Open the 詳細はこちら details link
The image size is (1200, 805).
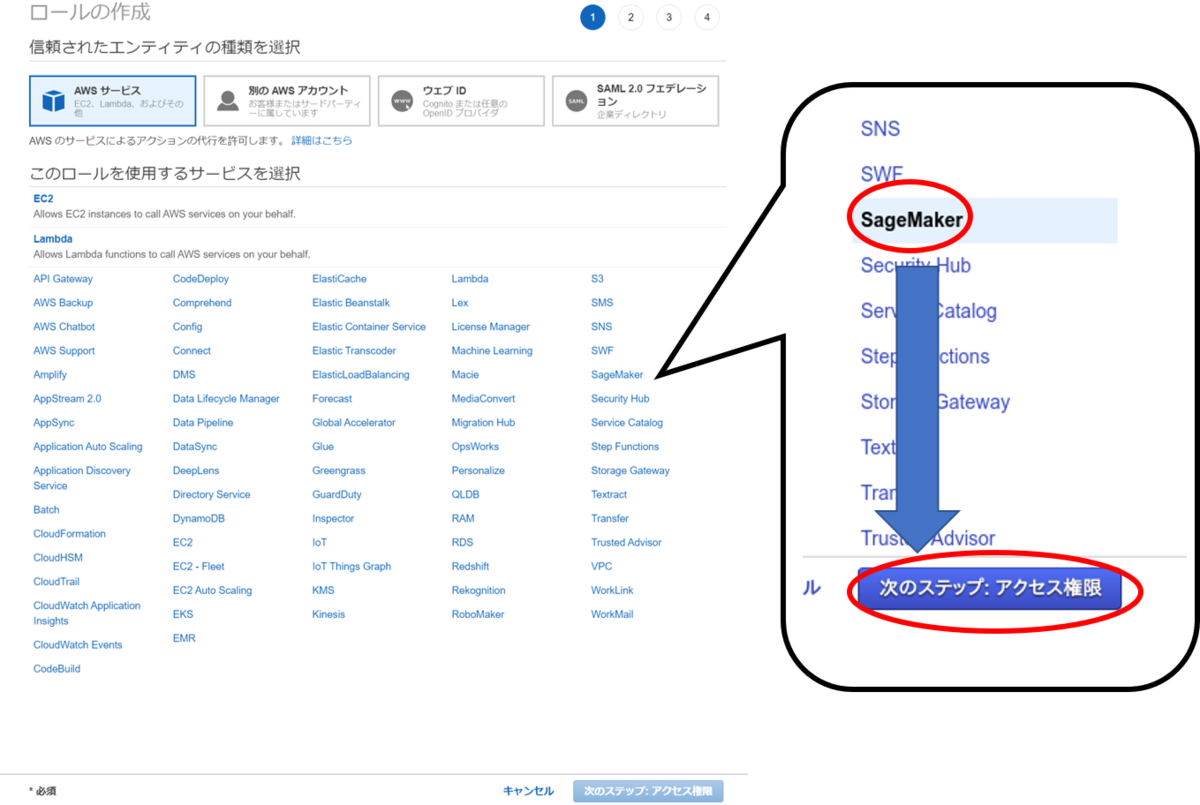321,139
